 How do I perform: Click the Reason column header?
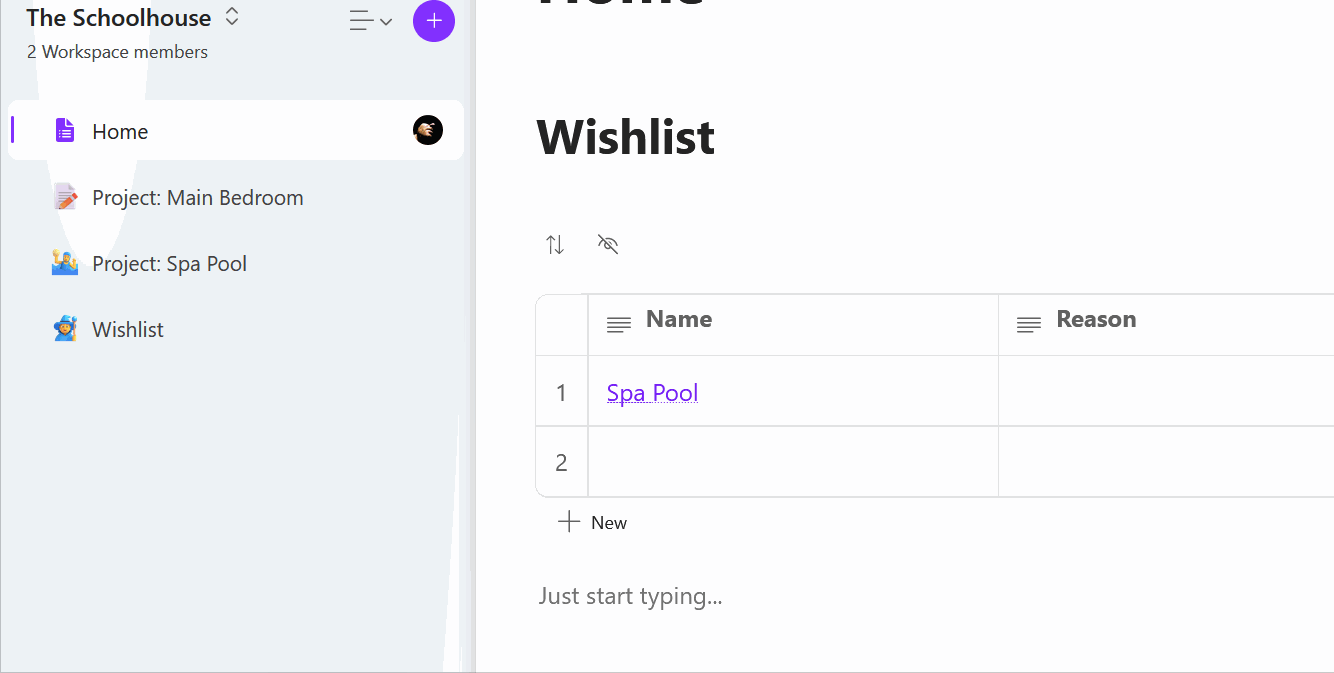(1096, 320)
